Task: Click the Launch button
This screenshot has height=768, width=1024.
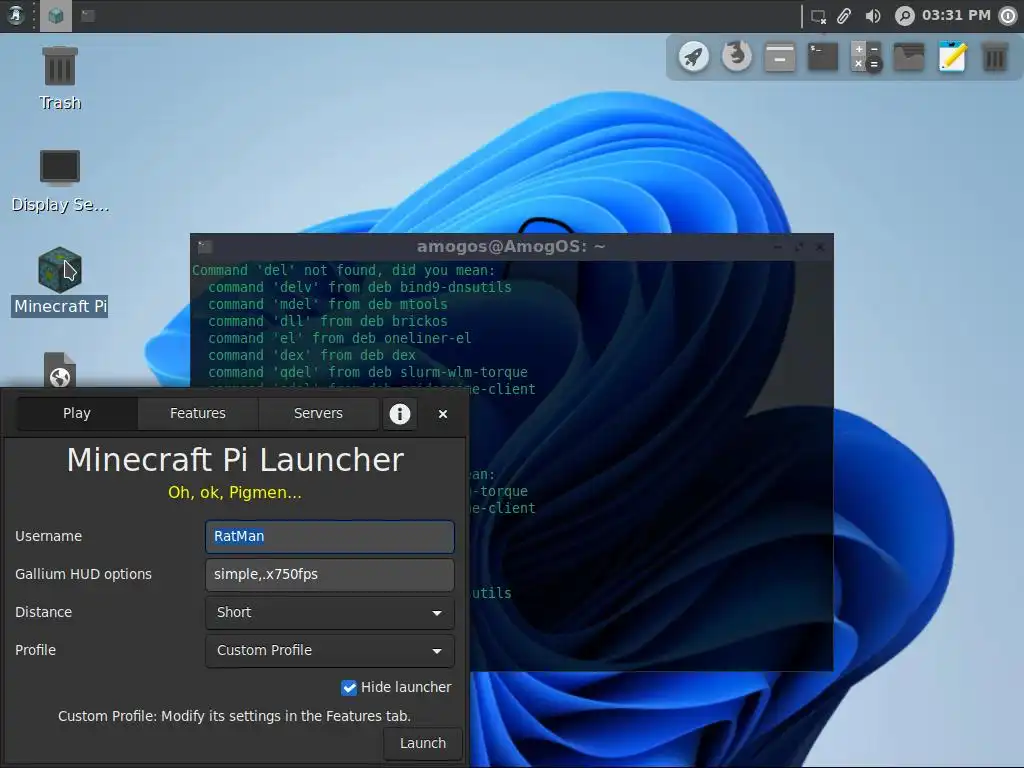Action: (x=423, y=743)
